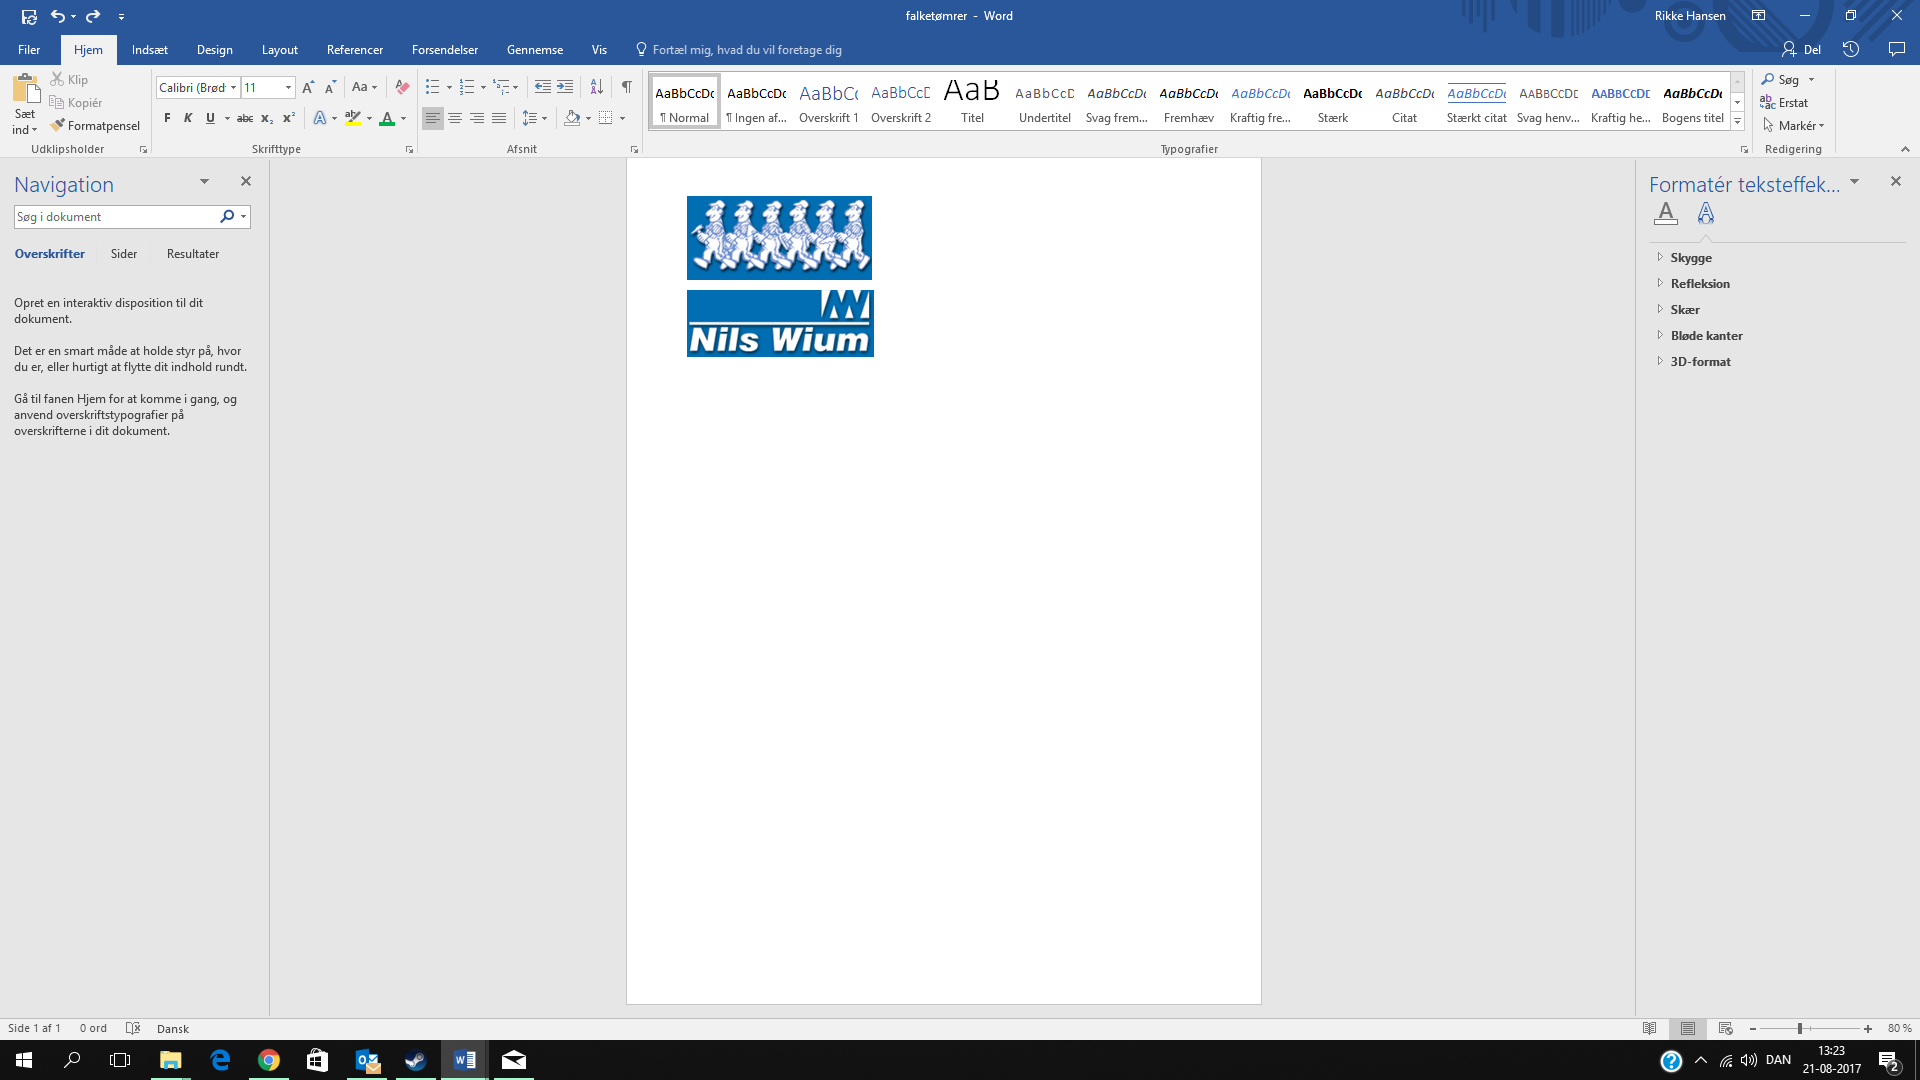The image size is (1920, 1080).
Task: Open the Referencer ribbon tab
Action: pos(355,49)
